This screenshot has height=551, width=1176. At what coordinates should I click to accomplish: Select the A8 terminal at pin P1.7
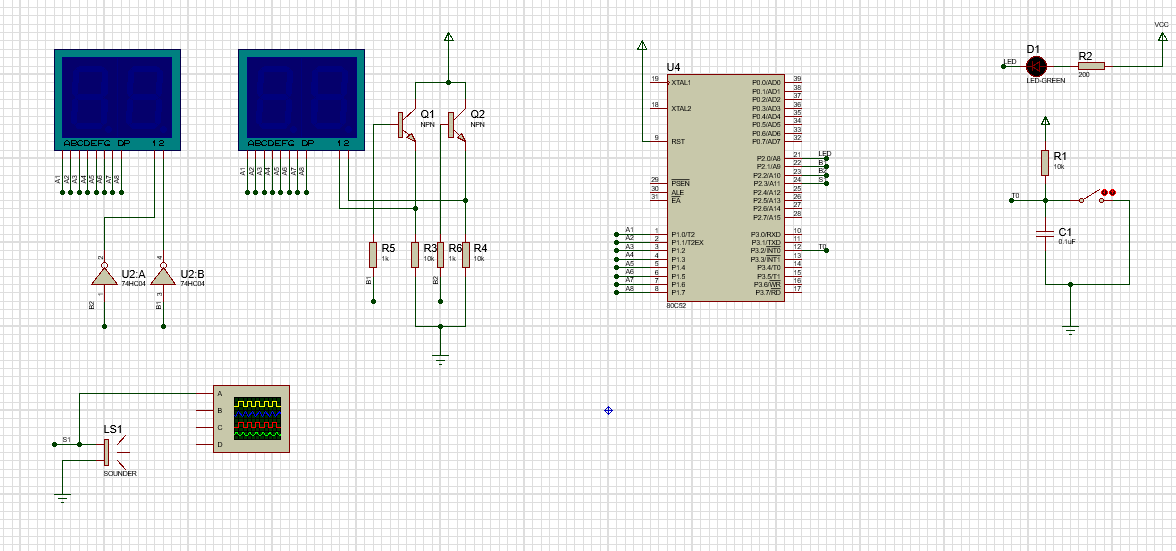616,292
